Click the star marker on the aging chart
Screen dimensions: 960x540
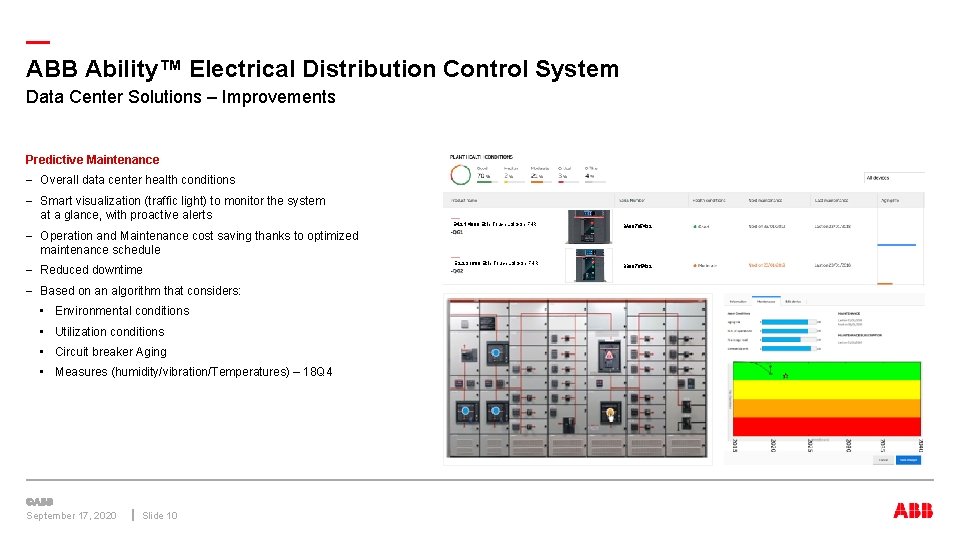pos(786,376)
